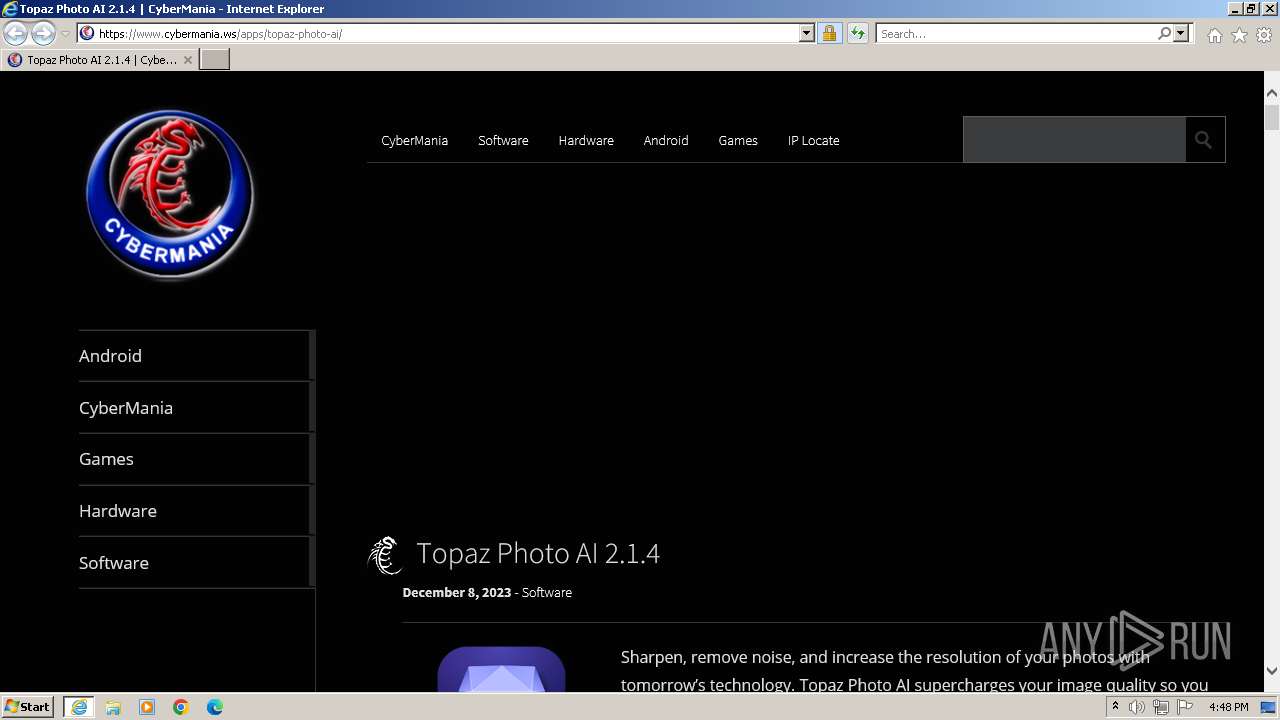This screenshot has width=1280, height=720.
Task: Open Android in top navigation
Action: coord(666,140)
